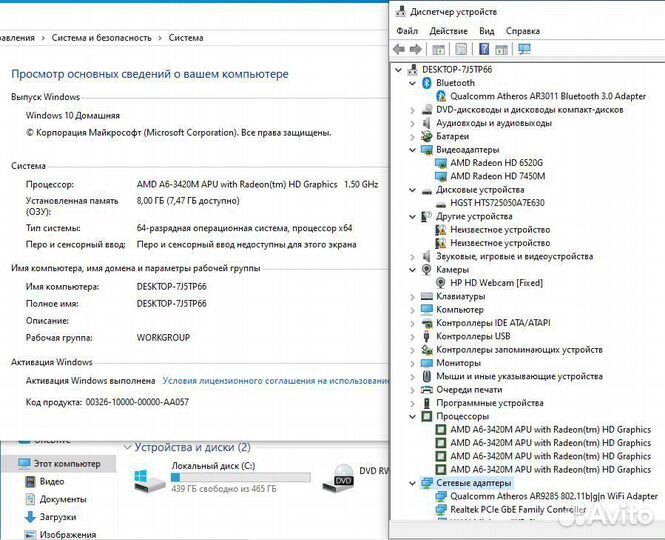Expand DVD-дисководы и дисководы компакт-дисков
The image size is (665, 540).
coord(412,110)
